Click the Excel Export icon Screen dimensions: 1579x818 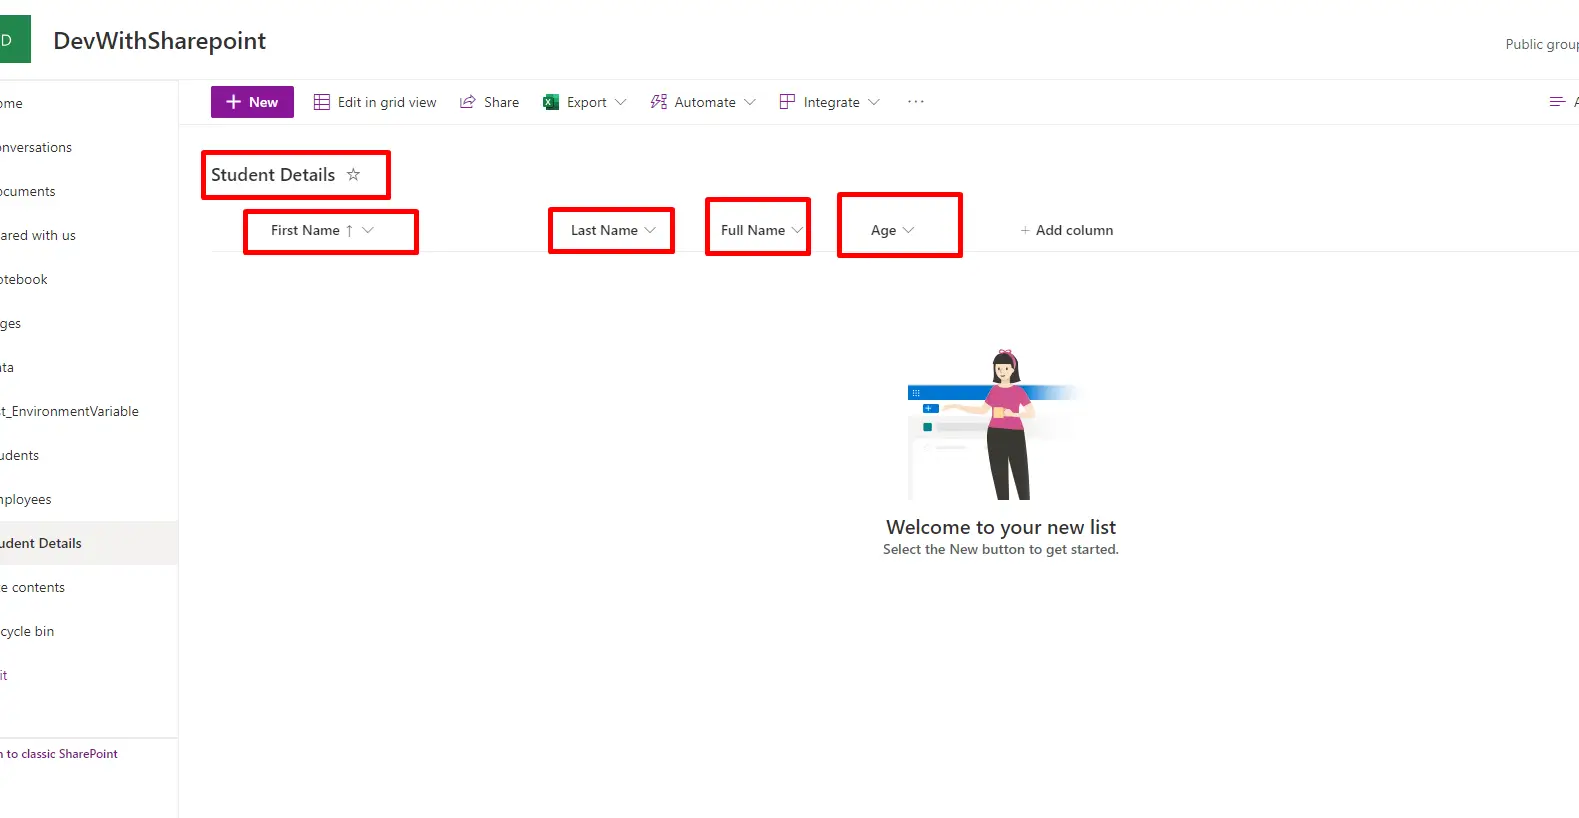coord(551,102)
